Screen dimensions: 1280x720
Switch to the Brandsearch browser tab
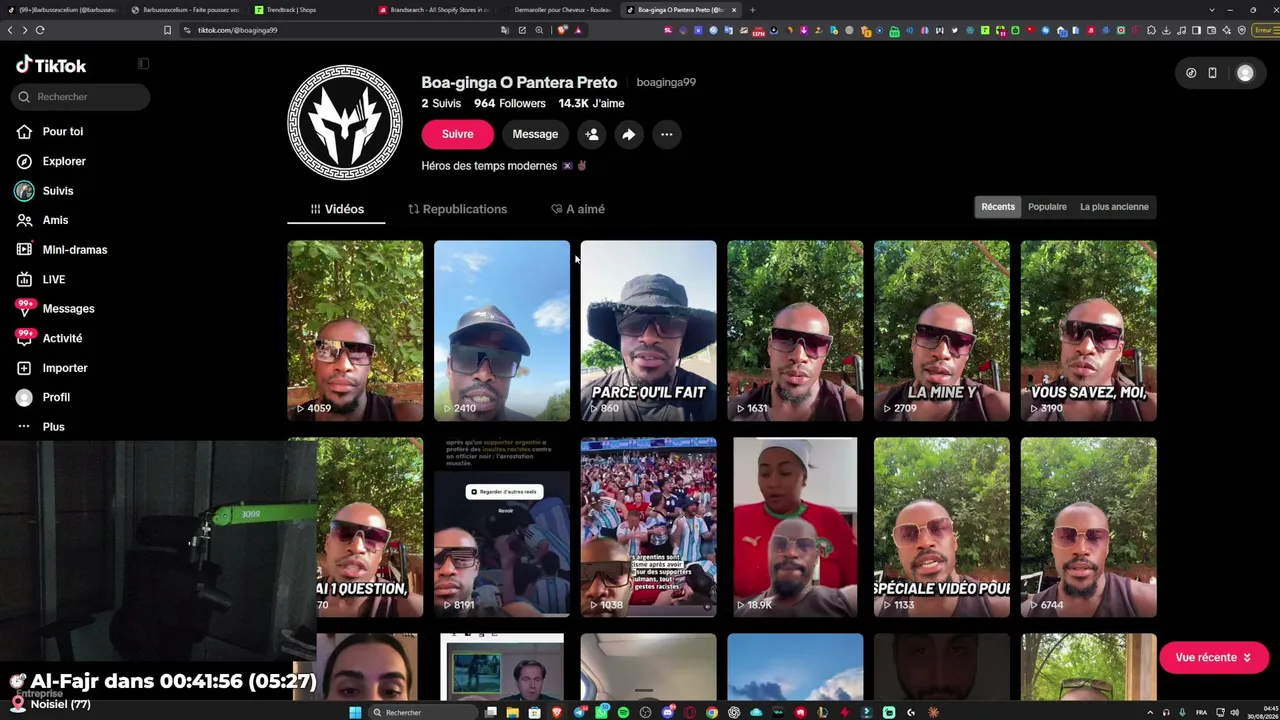click(x=432, y=10)
